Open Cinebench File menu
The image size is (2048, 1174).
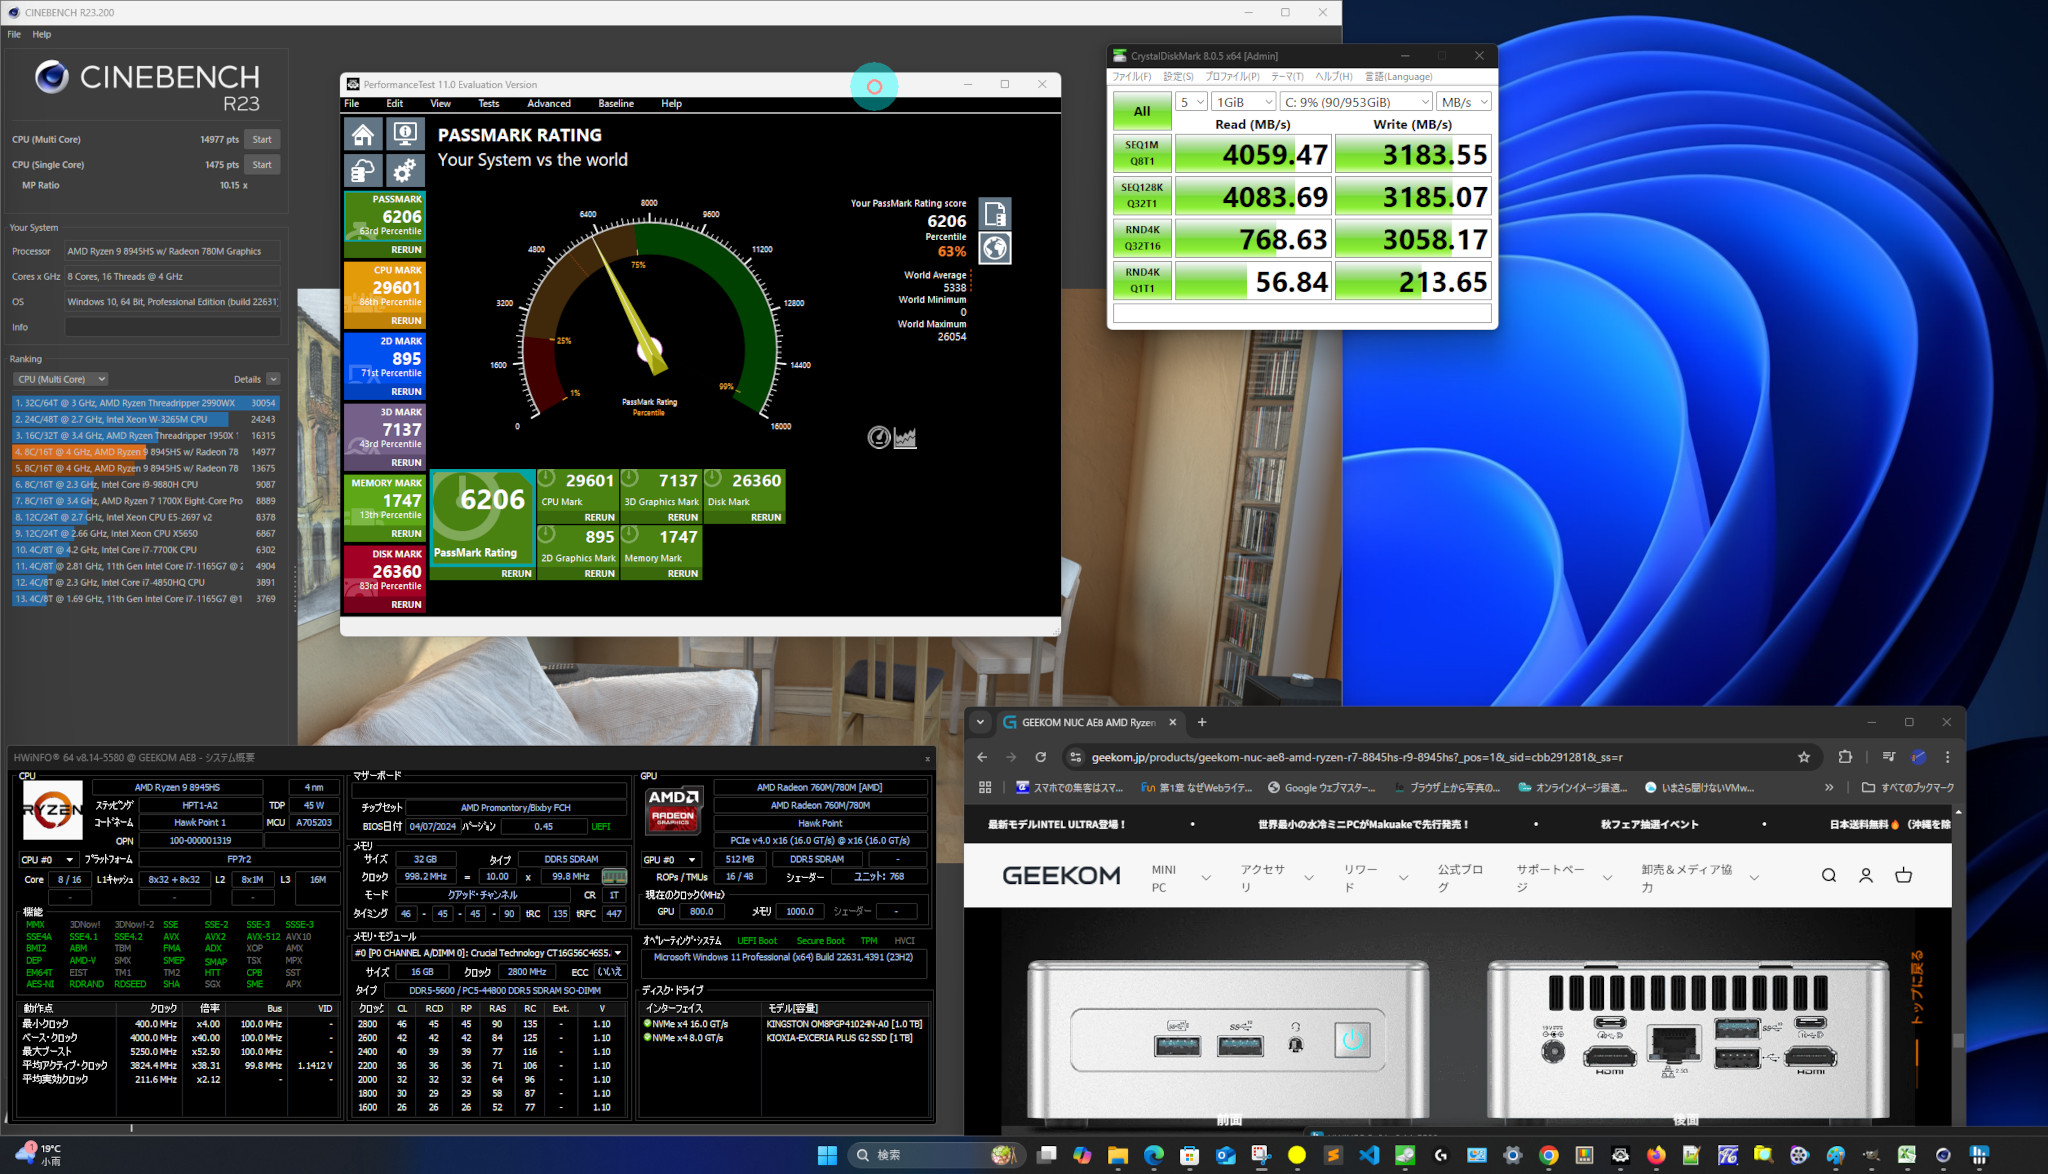click(x=14, y=34)
